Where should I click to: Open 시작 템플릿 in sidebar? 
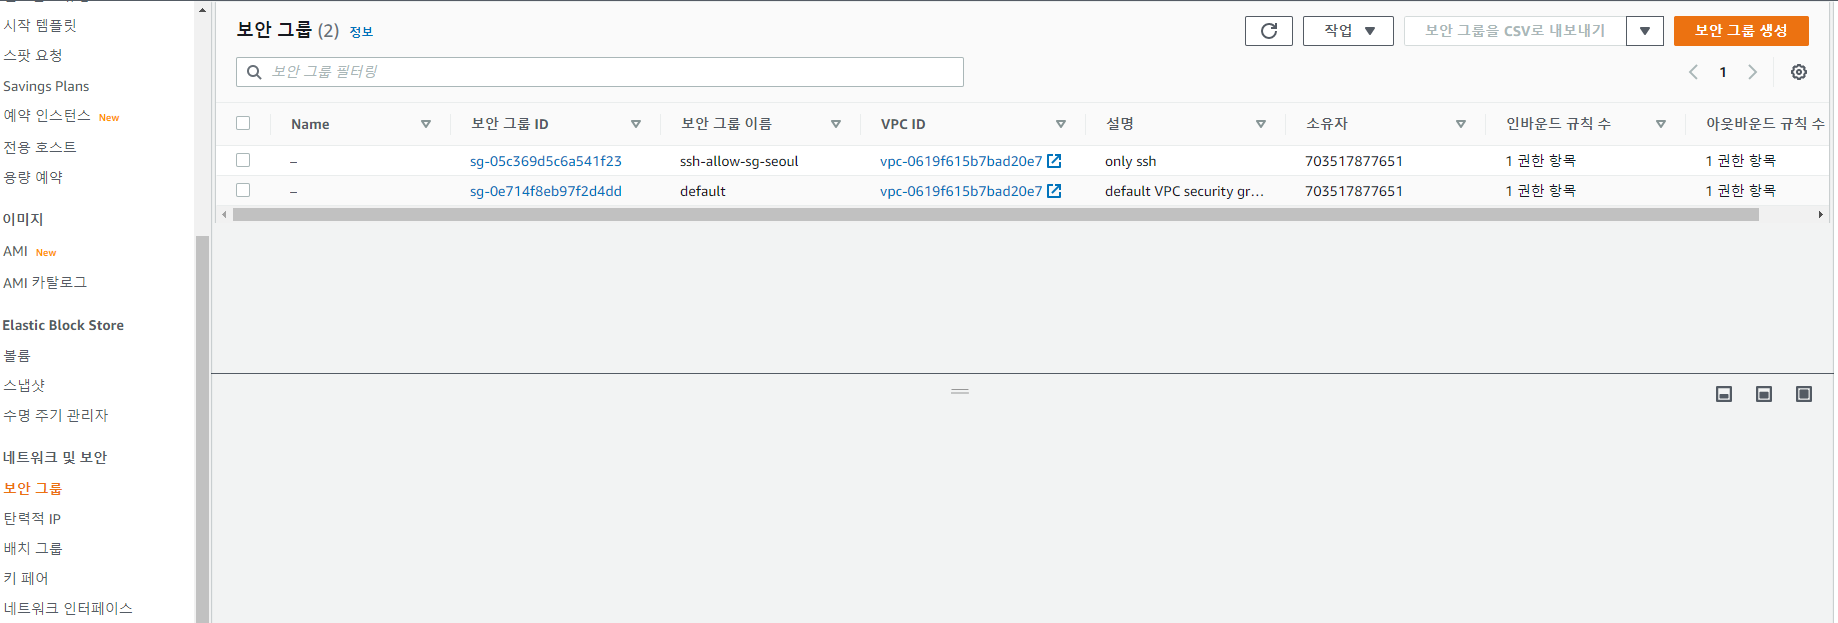40,25
